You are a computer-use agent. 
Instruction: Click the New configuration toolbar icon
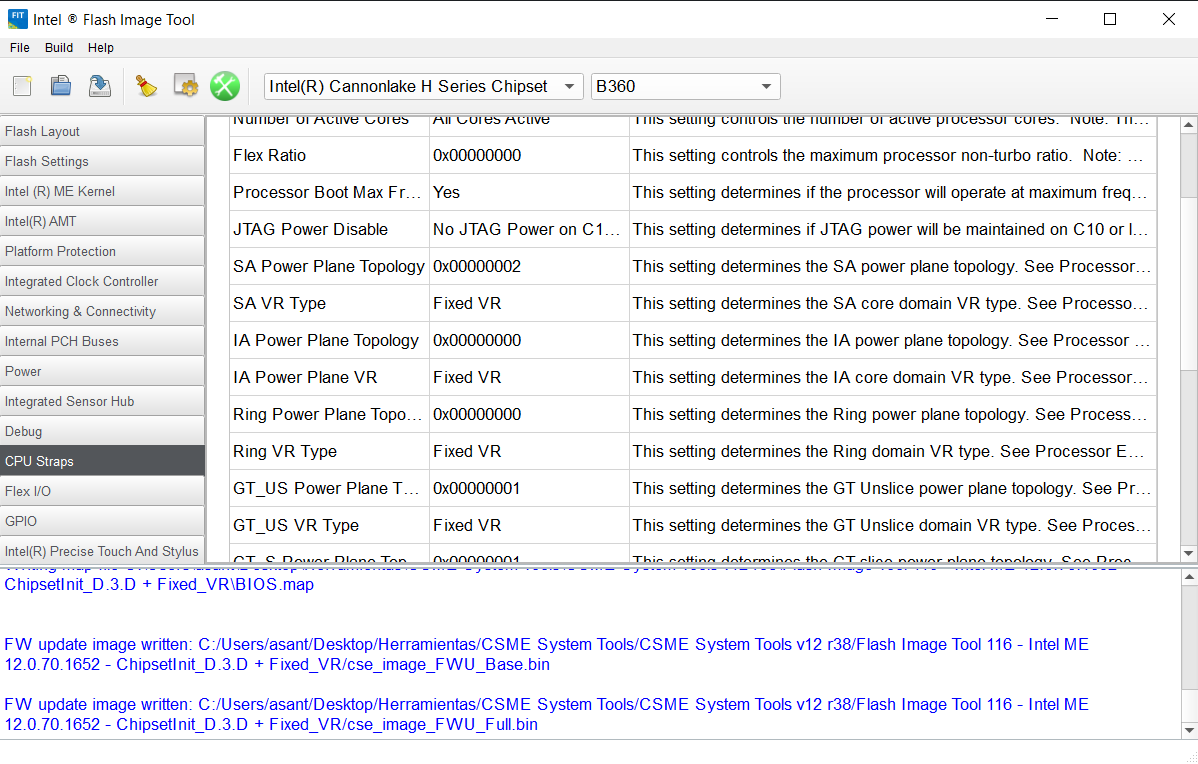pos(23,86)
